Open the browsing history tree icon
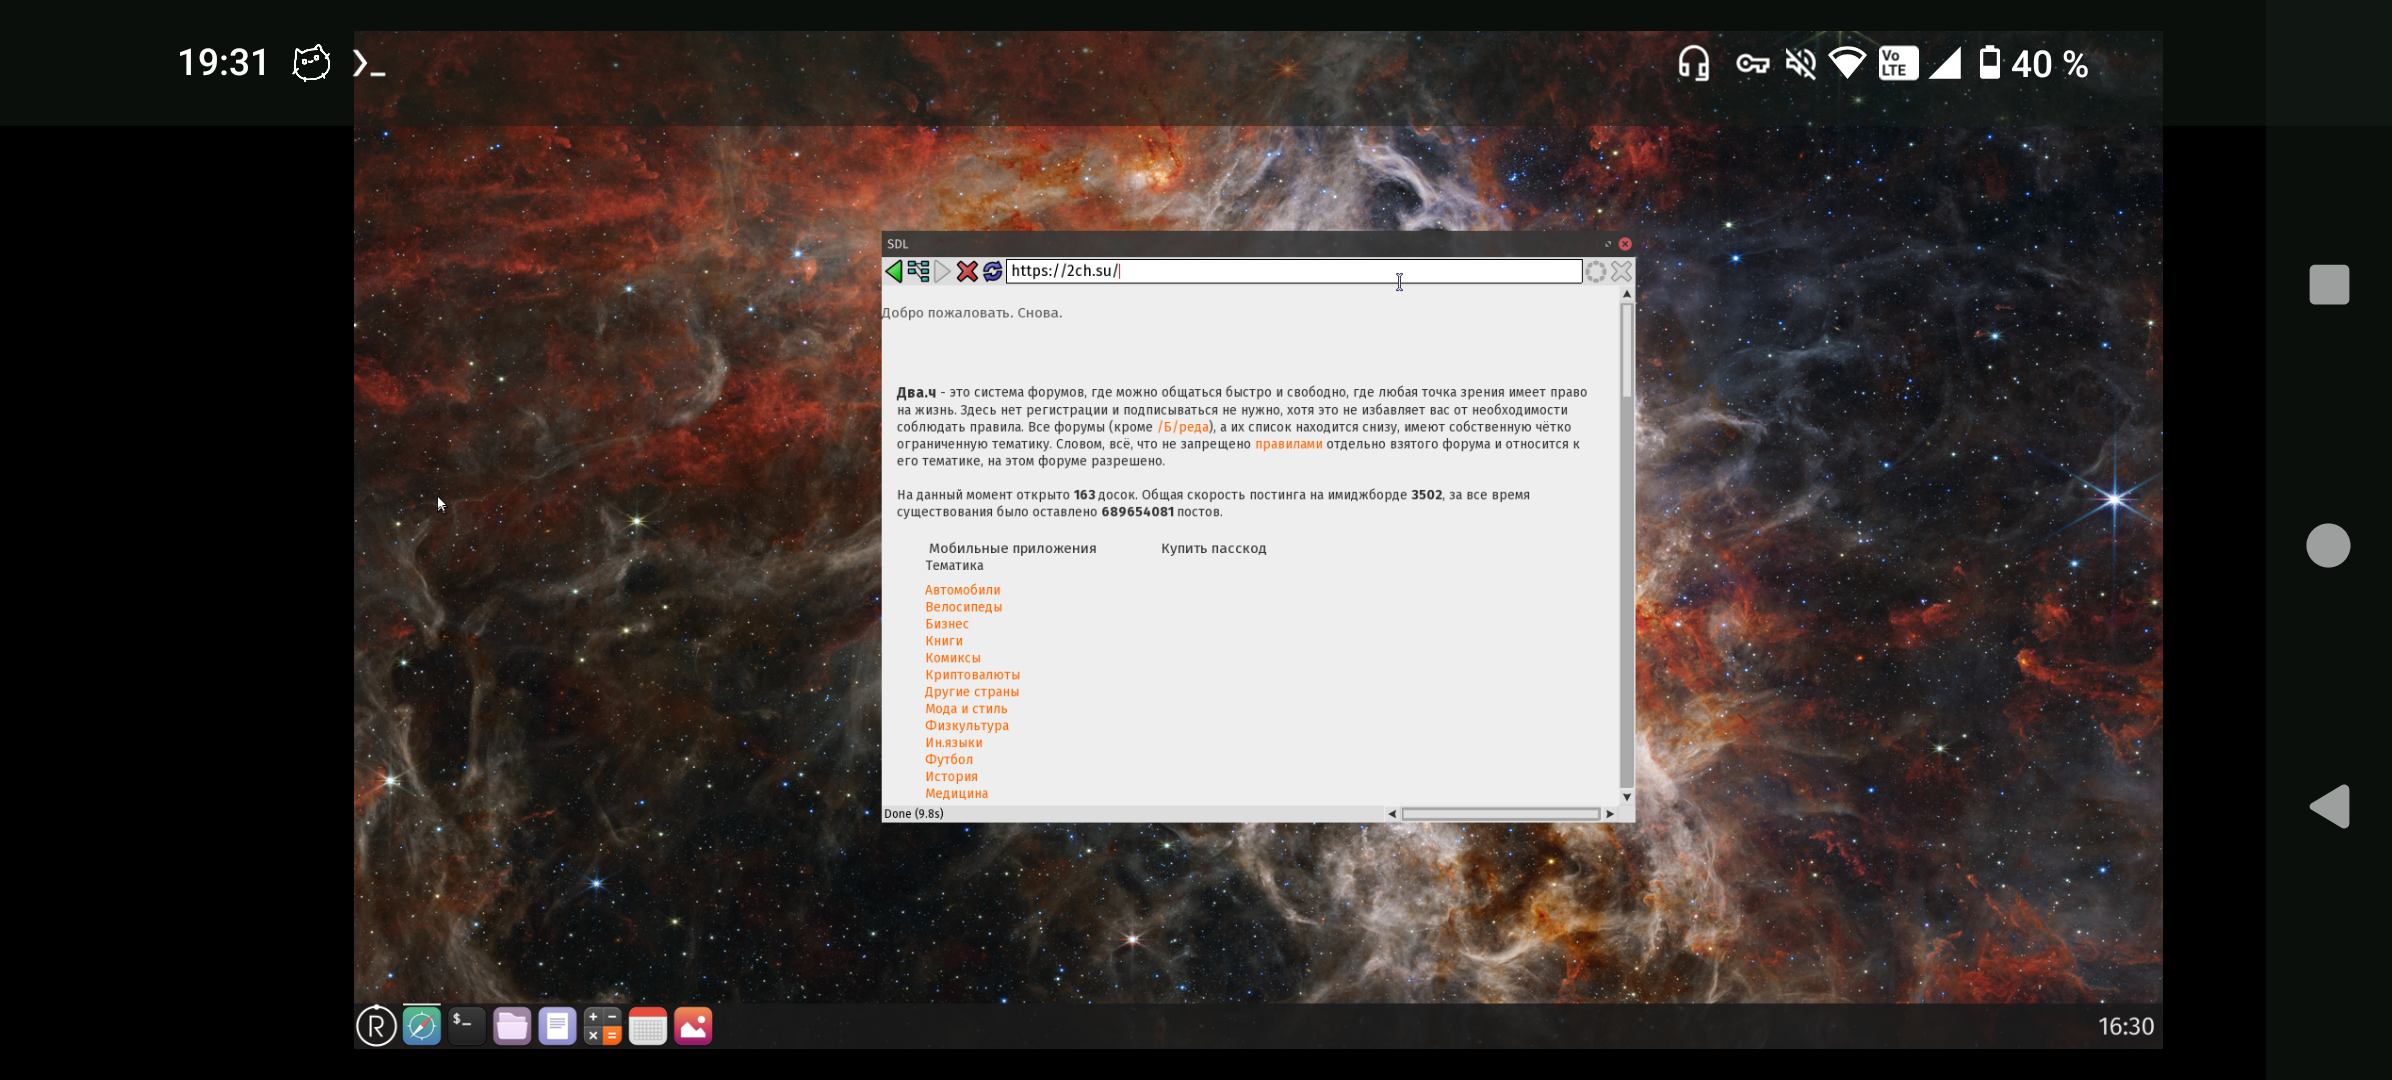This screenshot has width=2392, height=1080. (x=918, y=271)
